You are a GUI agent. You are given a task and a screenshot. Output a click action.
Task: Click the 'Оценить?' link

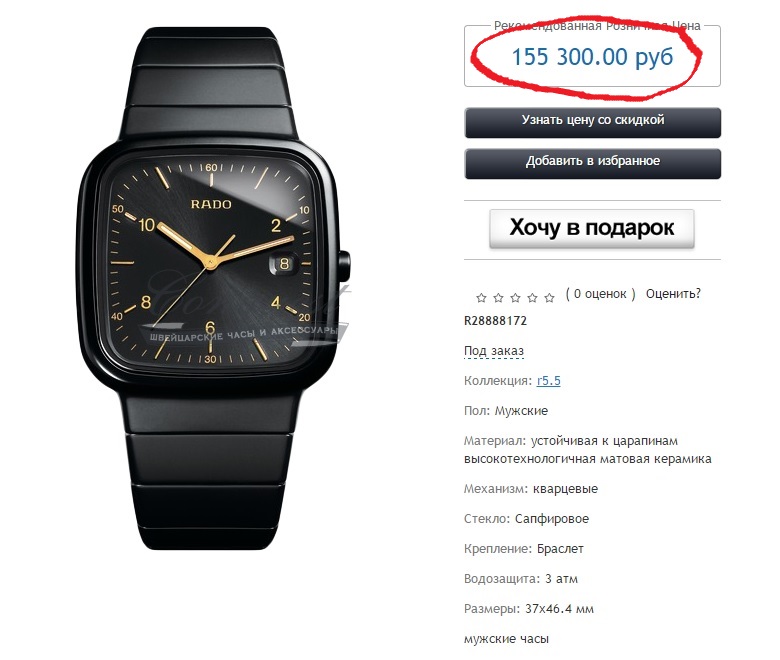[673, 294]
